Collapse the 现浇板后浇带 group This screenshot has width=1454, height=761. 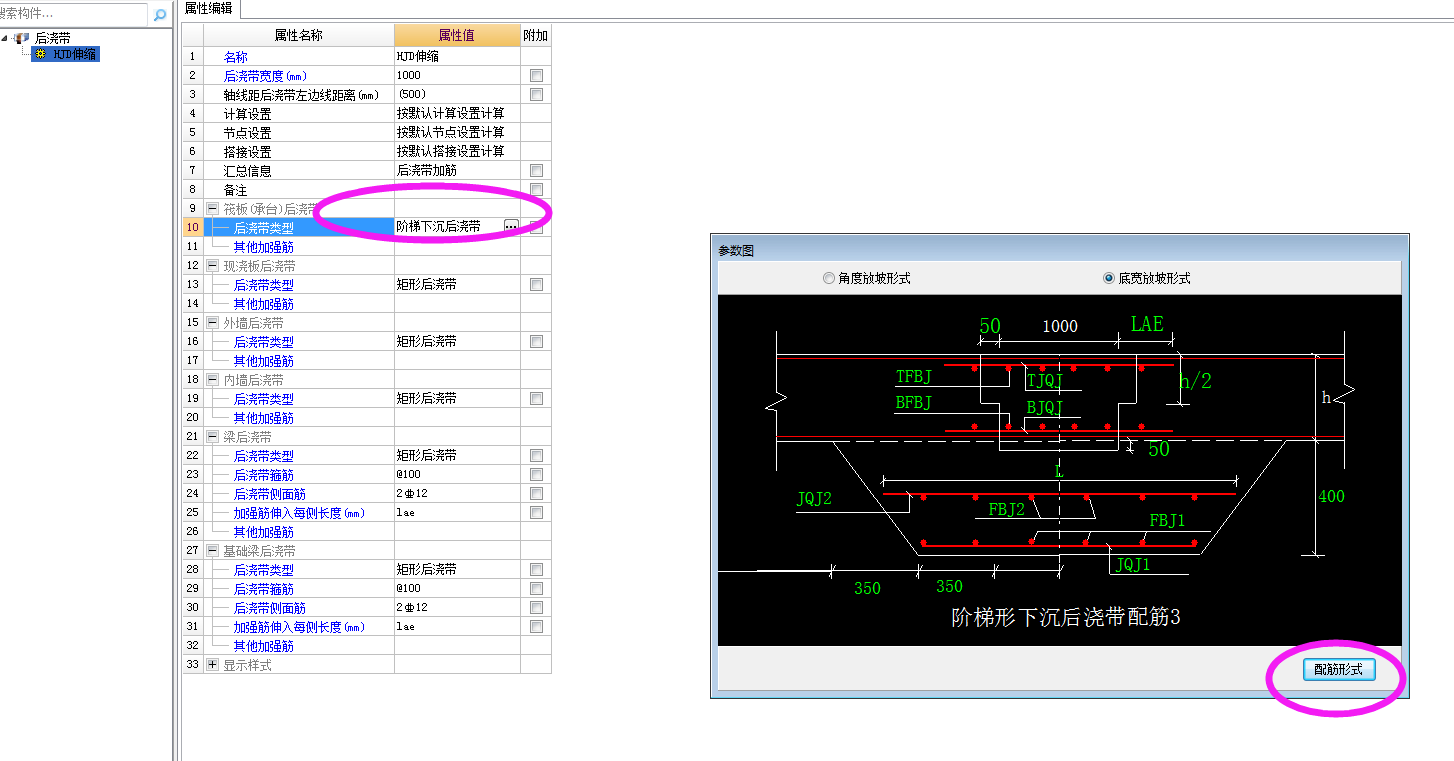(x=212, y=265)
